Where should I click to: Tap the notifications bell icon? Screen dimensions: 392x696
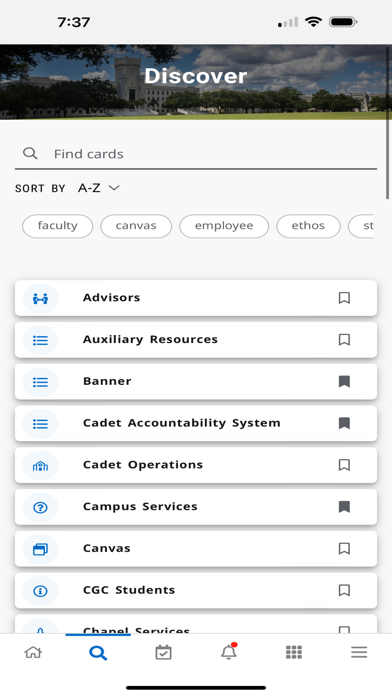pos(229,651)
